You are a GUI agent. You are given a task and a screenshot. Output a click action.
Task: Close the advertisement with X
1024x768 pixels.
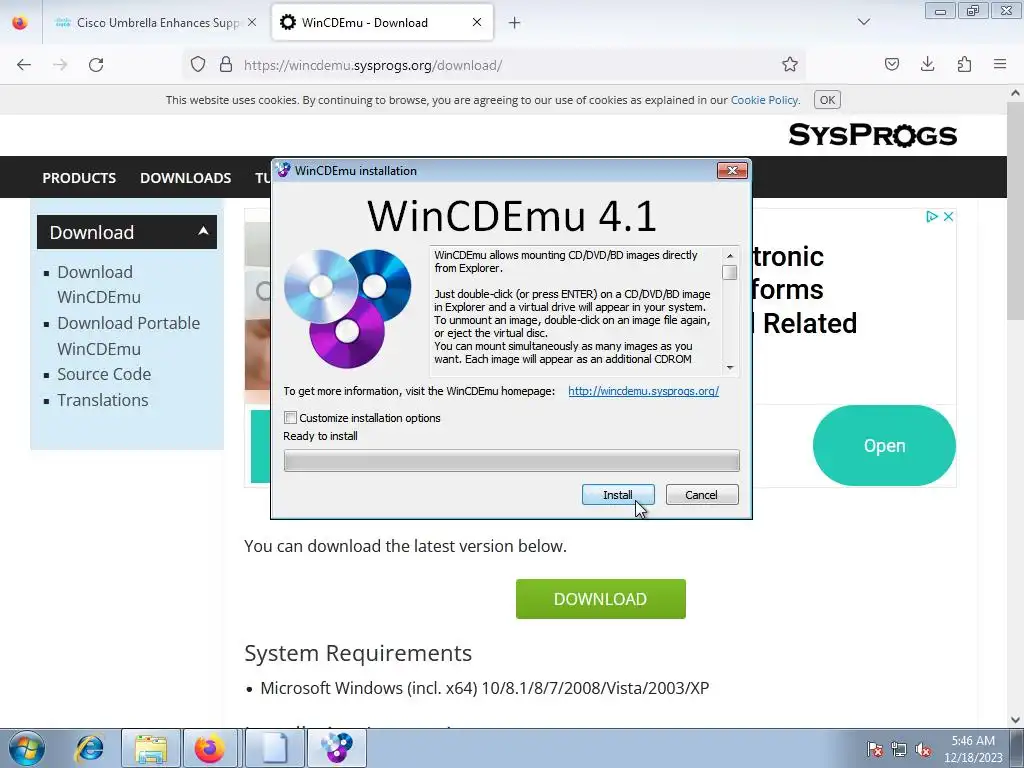[948, 216]
